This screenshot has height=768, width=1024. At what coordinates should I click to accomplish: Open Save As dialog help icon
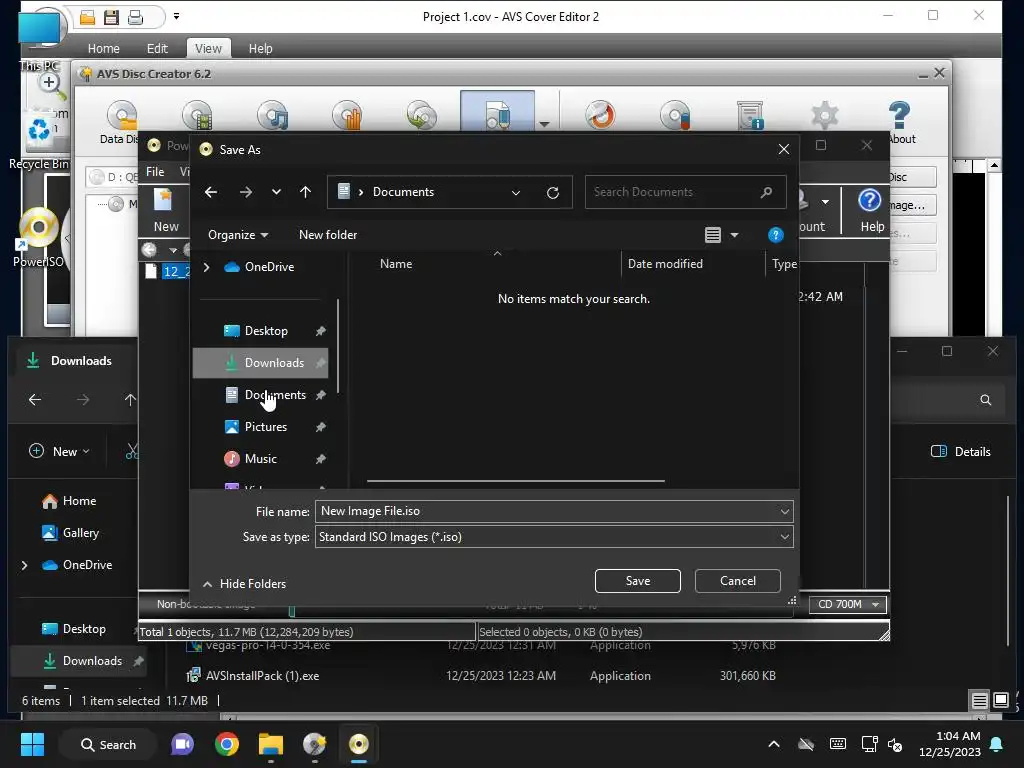pos(775,235)
